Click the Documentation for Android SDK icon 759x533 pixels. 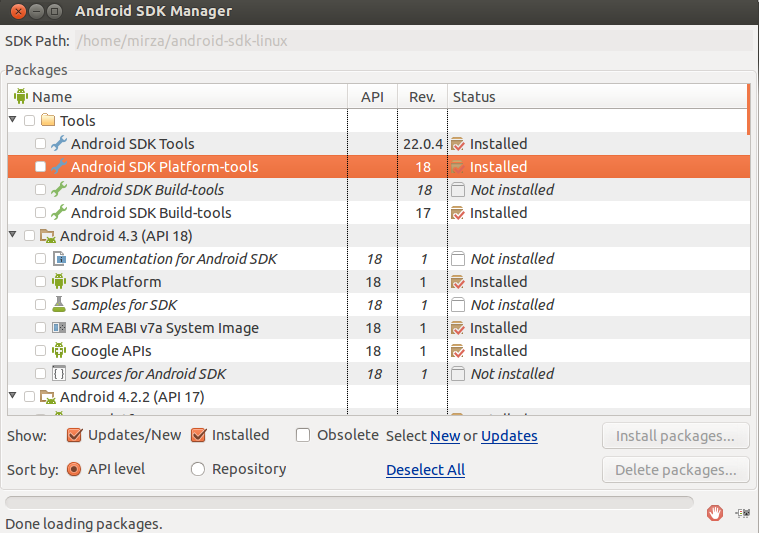point(59,259)
